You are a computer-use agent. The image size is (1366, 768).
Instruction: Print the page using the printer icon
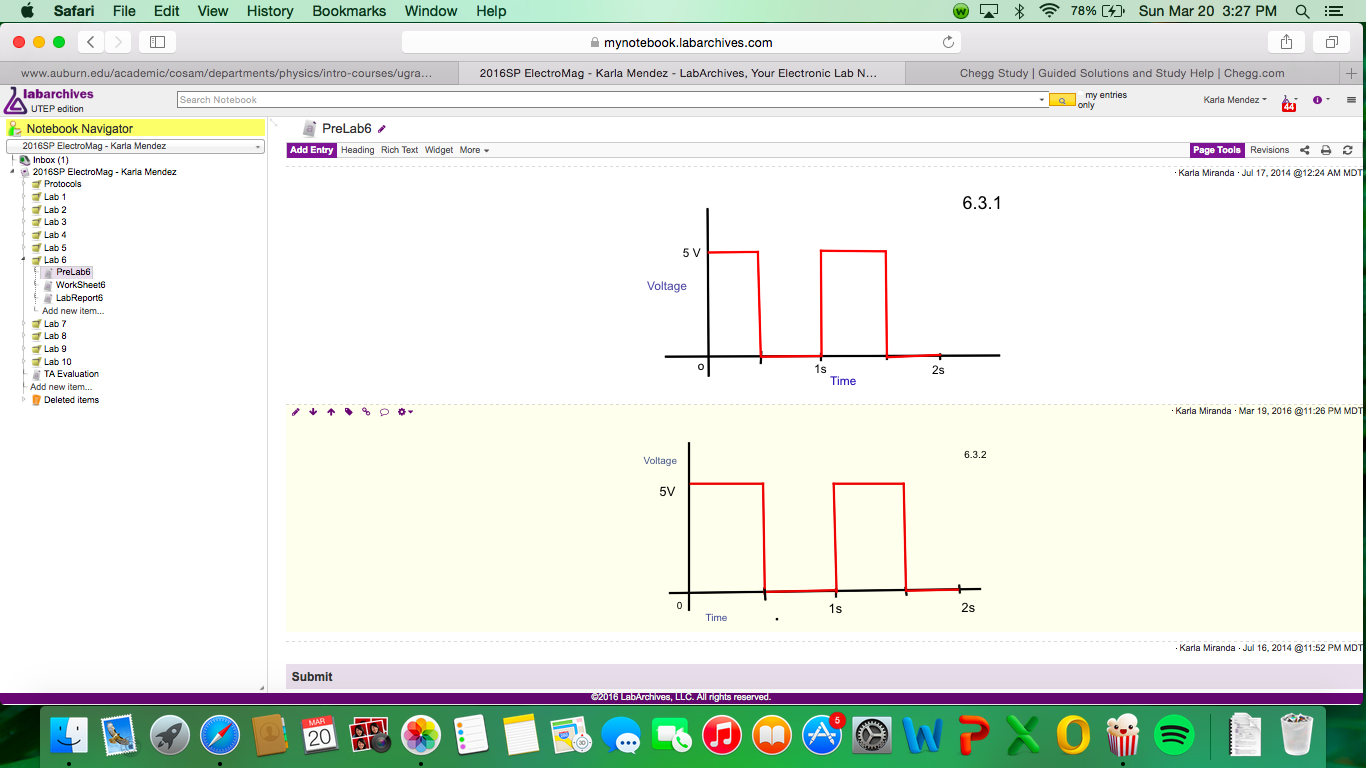click(x=1326, y=150)
